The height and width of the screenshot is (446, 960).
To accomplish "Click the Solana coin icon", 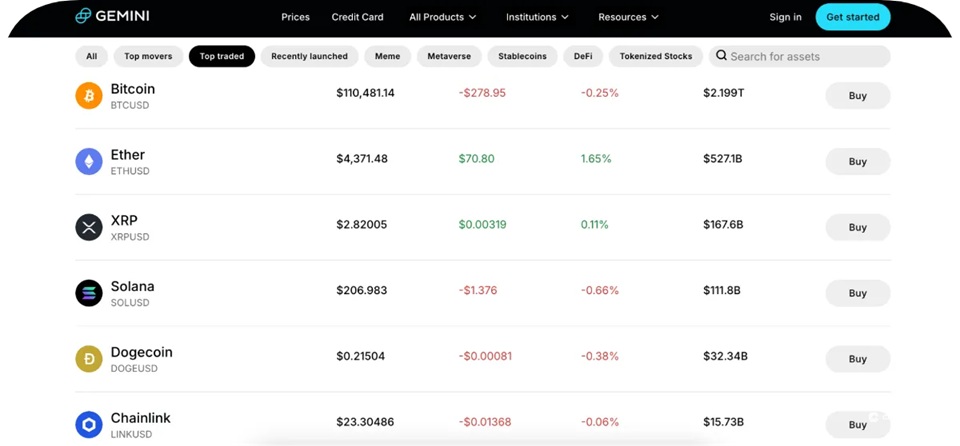I will pyautogui.click(x=89, y=293).
